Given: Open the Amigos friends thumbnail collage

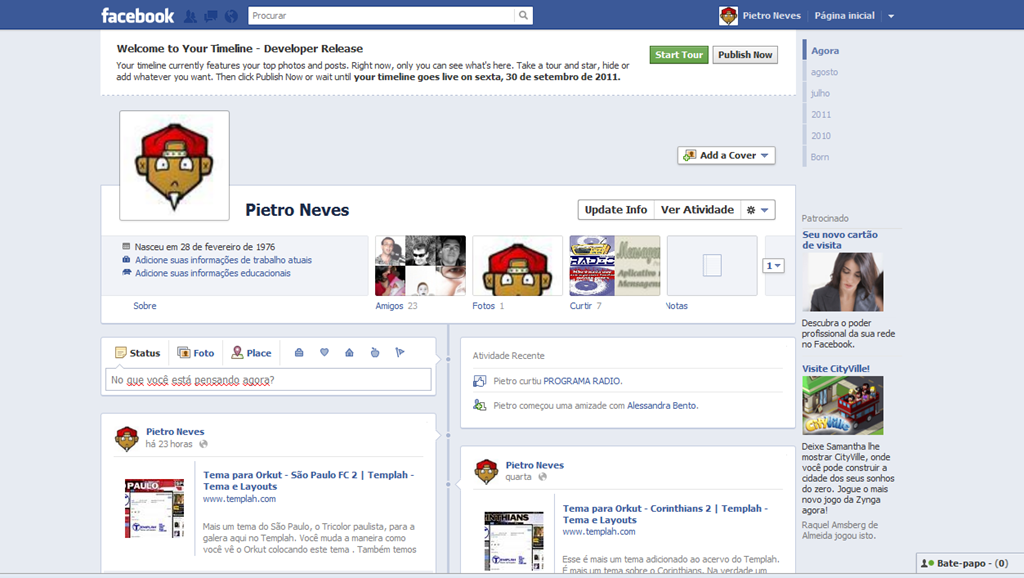Looking at the screenshot, I should click(x=420, y=266).
